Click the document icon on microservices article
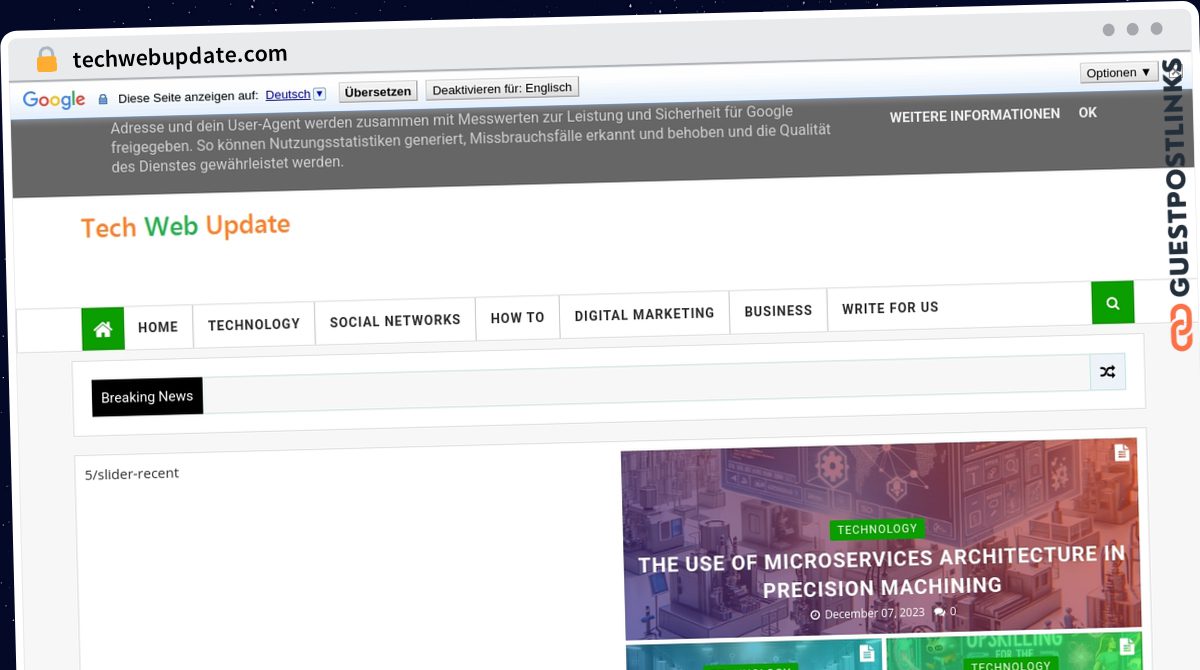Image resolution: width=1200 pixels, height=670 pixels. tap(1122, 453)
